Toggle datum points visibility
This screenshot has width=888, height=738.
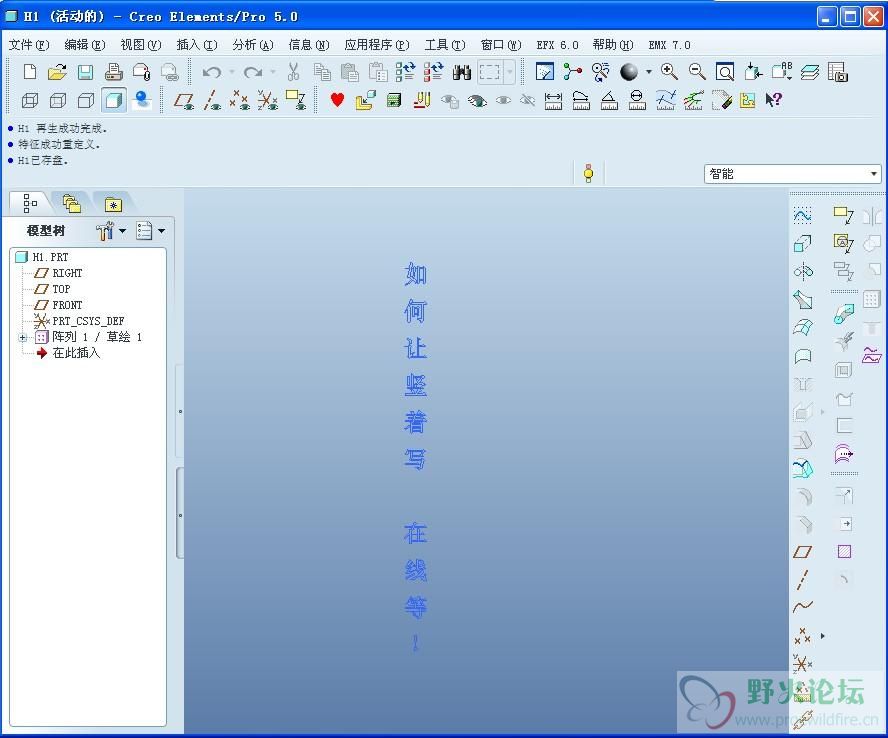click(x=240, y=100)
